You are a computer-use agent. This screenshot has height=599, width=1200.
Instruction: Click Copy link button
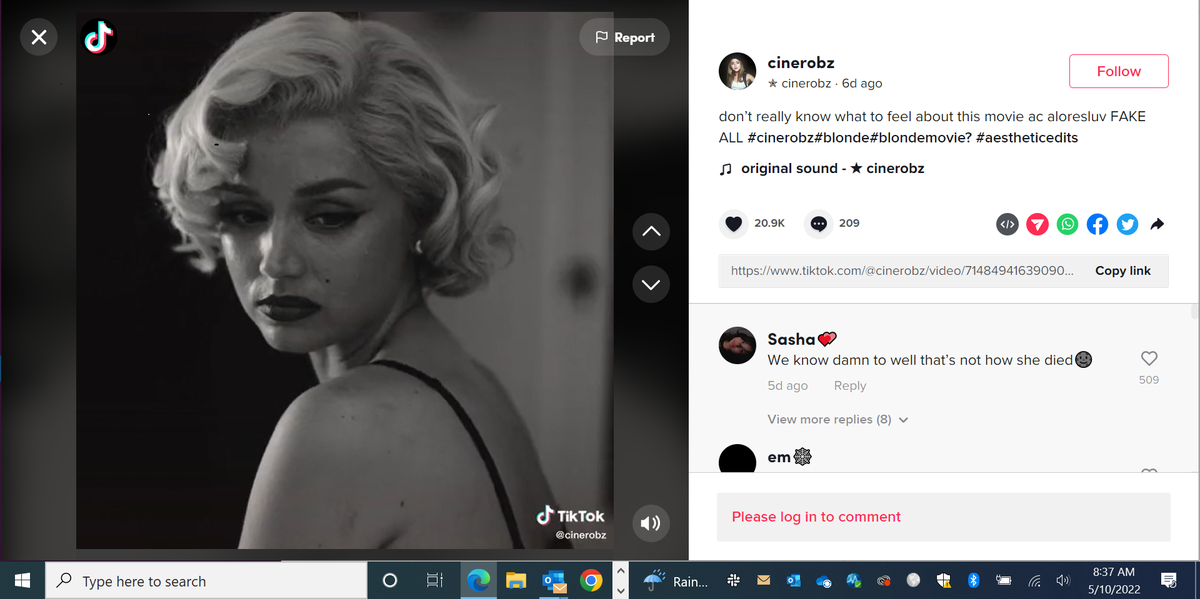[1122, 271]
